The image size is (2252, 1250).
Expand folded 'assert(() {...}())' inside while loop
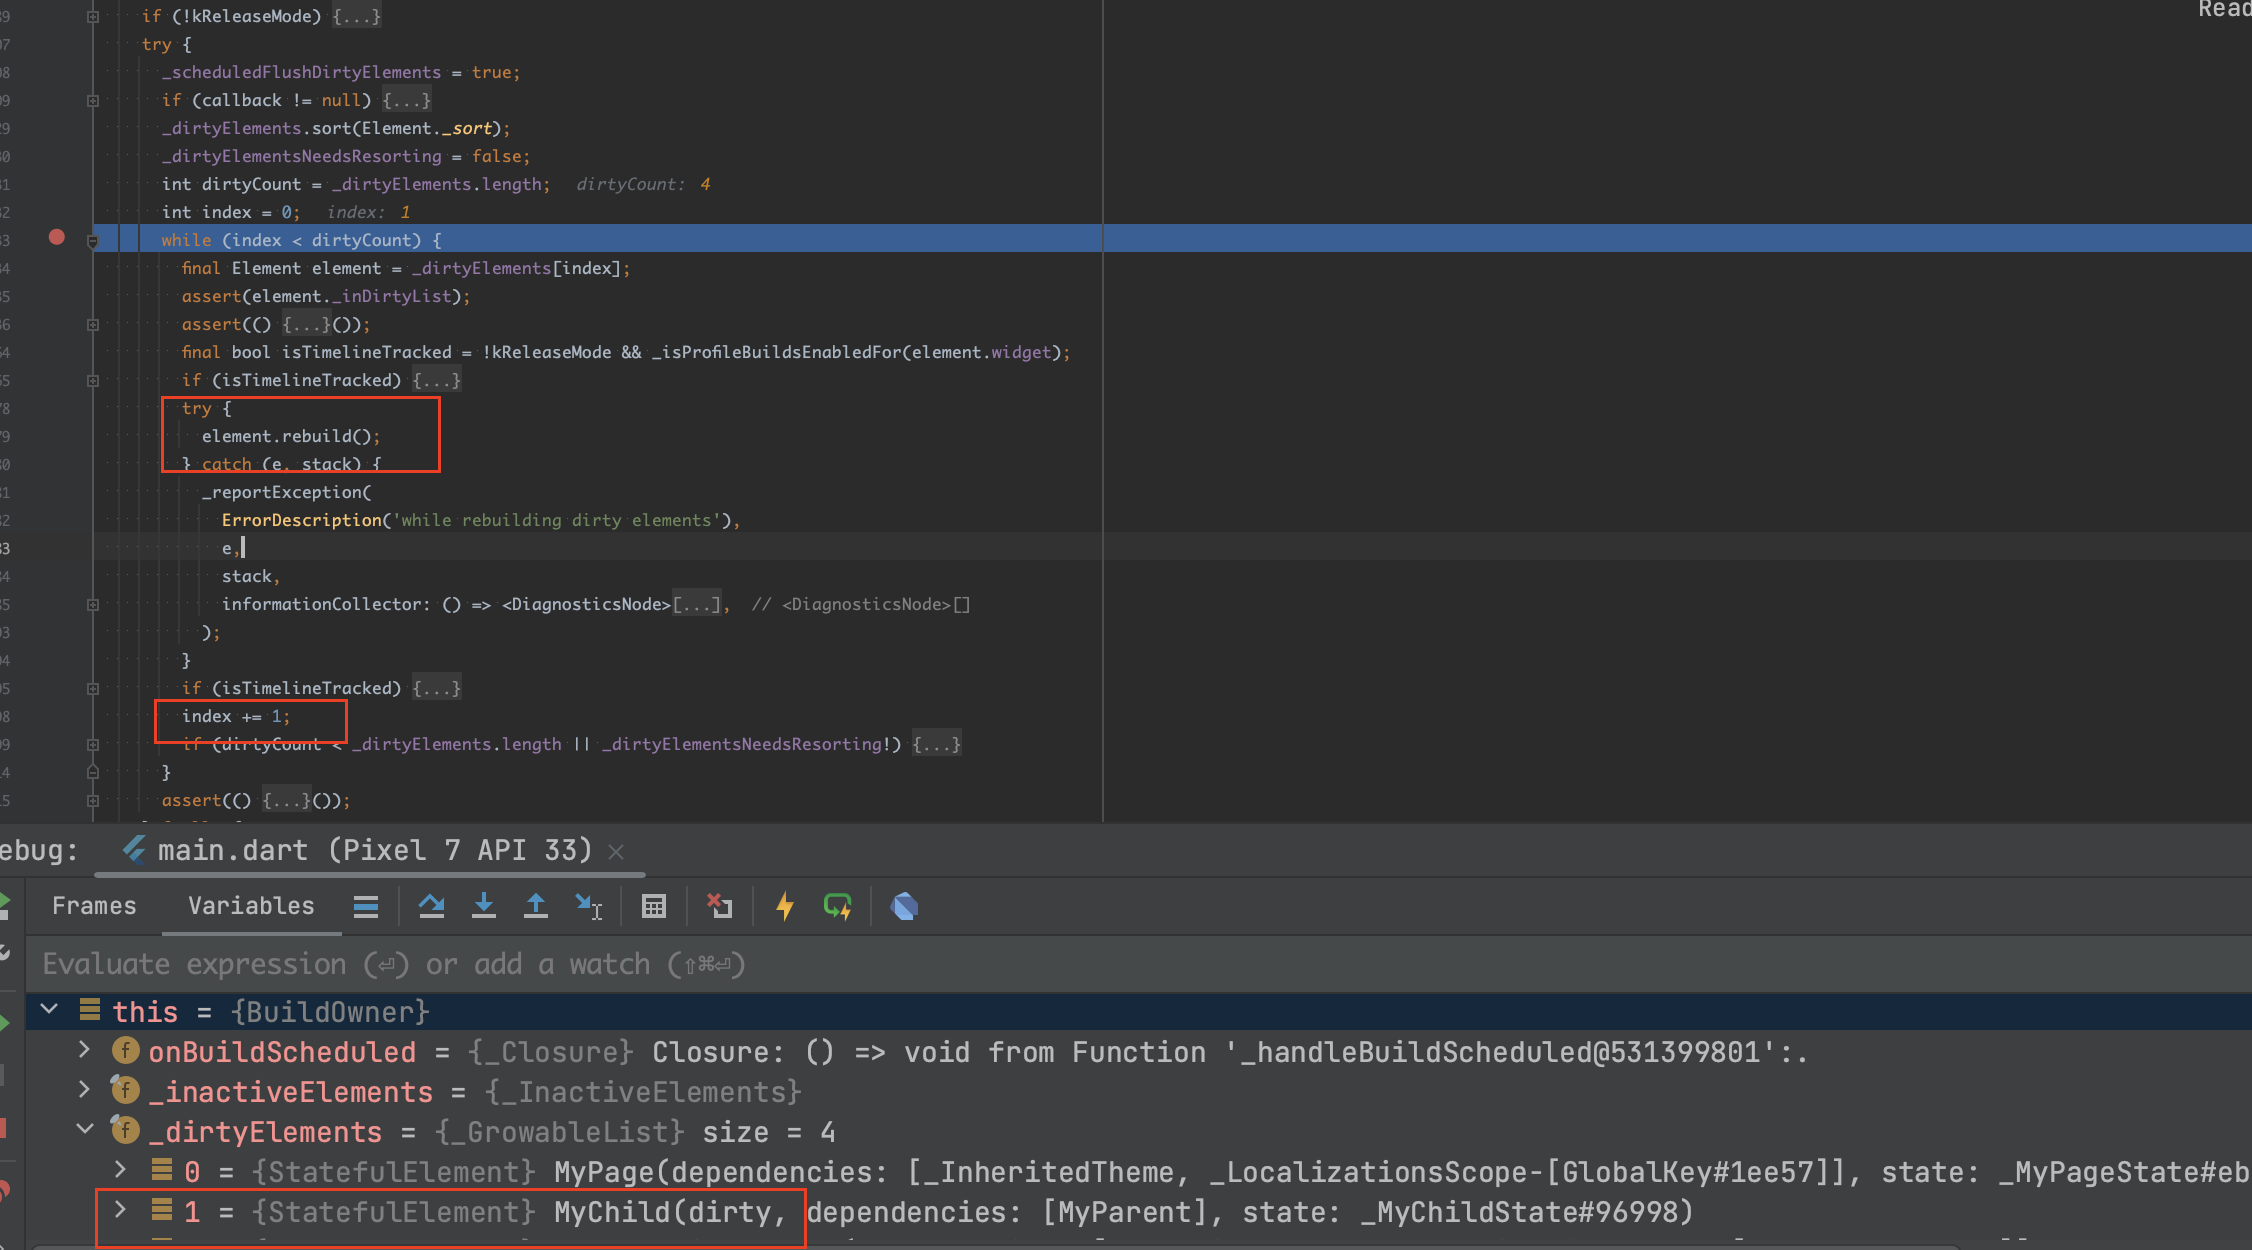[x=93, y=324]
